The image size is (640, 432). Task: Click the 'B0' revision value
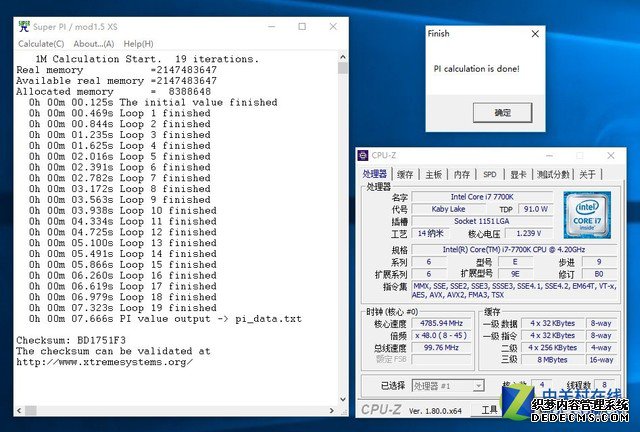pyautogui.click(x=599, y=274)
